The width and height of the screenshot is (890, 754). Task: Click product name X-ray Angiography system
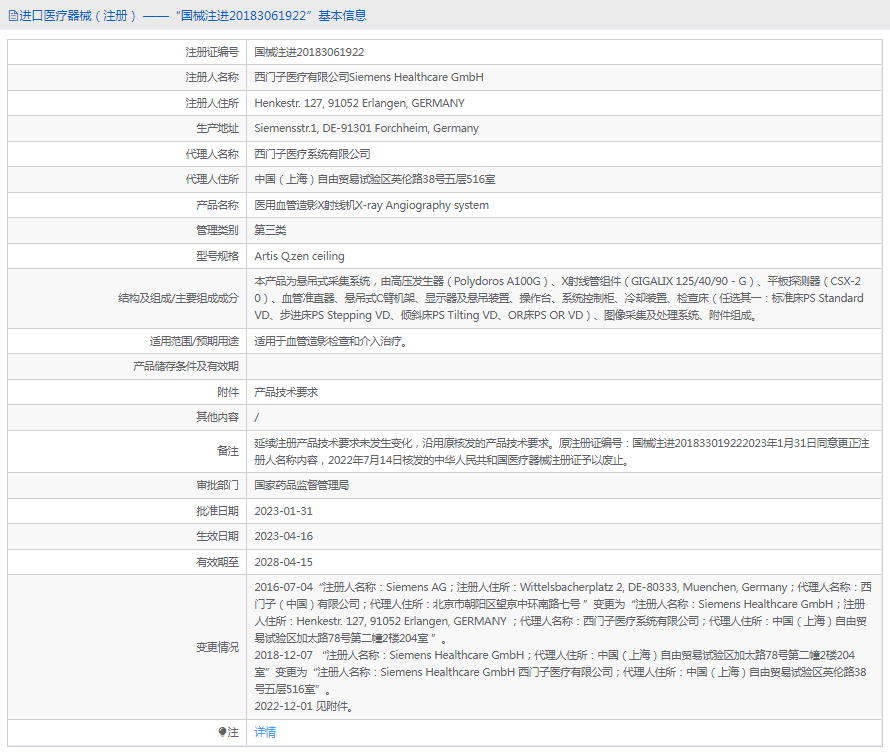point(372,205)
